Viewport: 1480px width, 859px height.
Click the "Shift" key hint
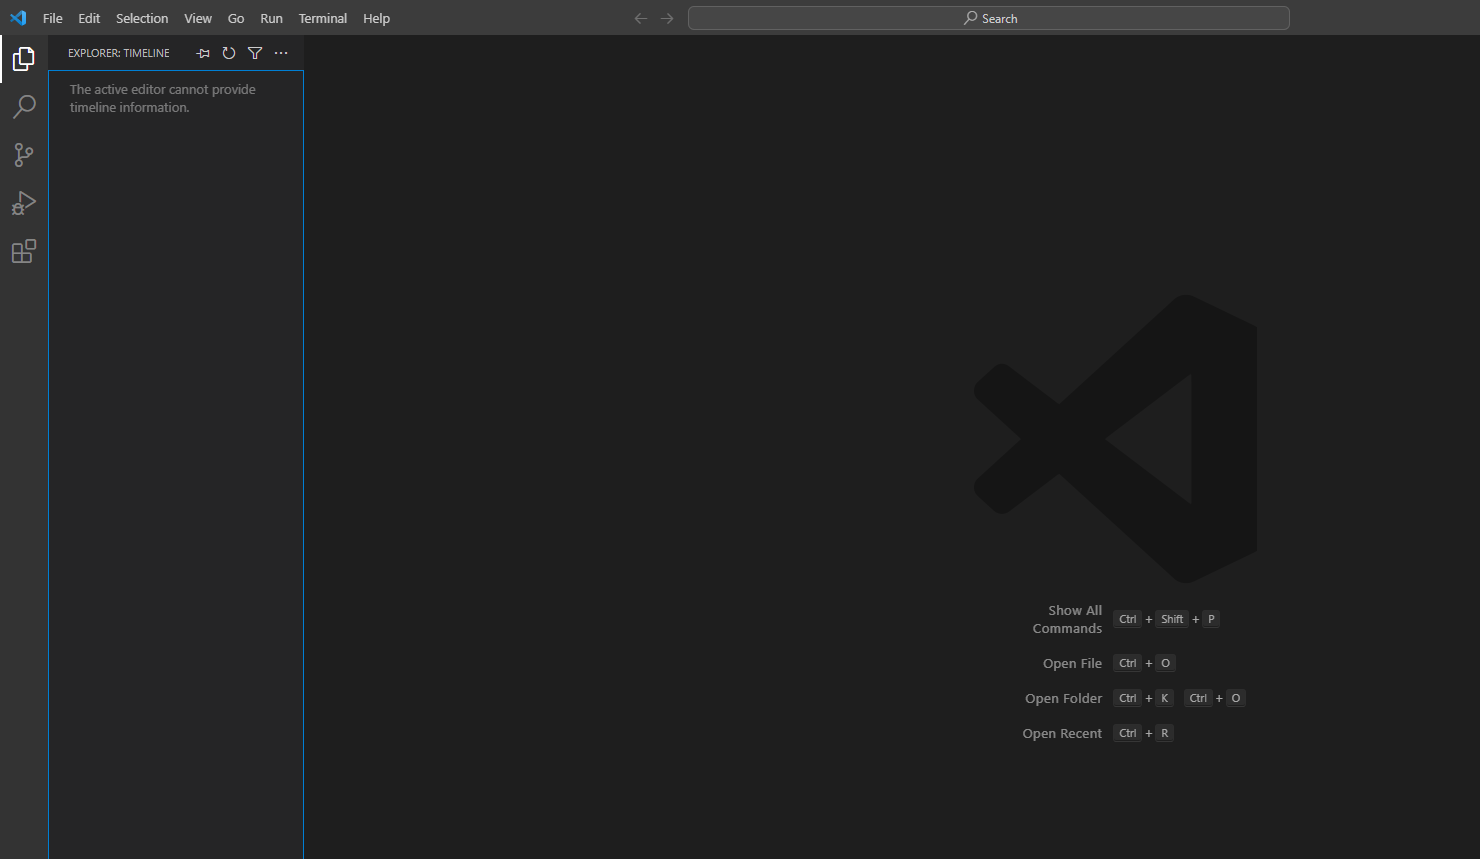[x=1172, y=619]
